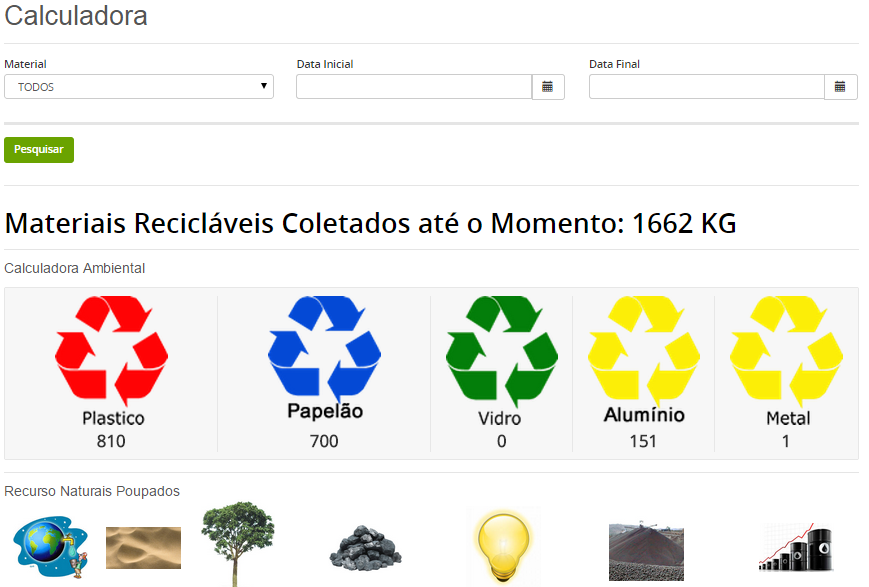Click the Plastico value 810
The width and height of the screenshot is (869, 587).
pos(111,441)
